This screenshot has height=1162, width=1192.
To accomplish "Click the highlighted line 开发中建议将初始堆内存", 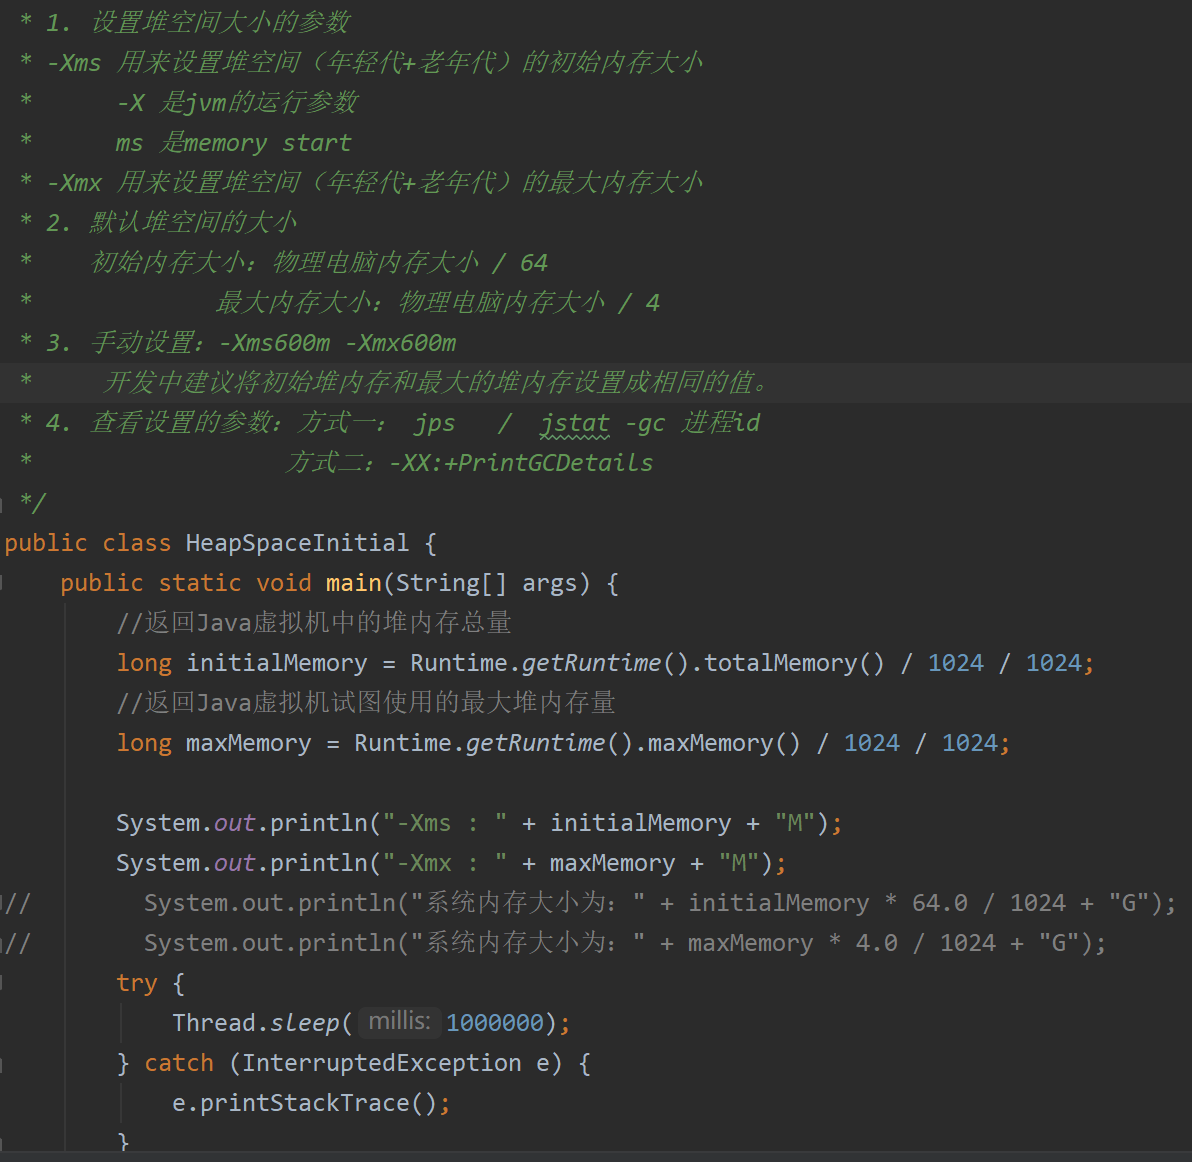I will point(436,382).
